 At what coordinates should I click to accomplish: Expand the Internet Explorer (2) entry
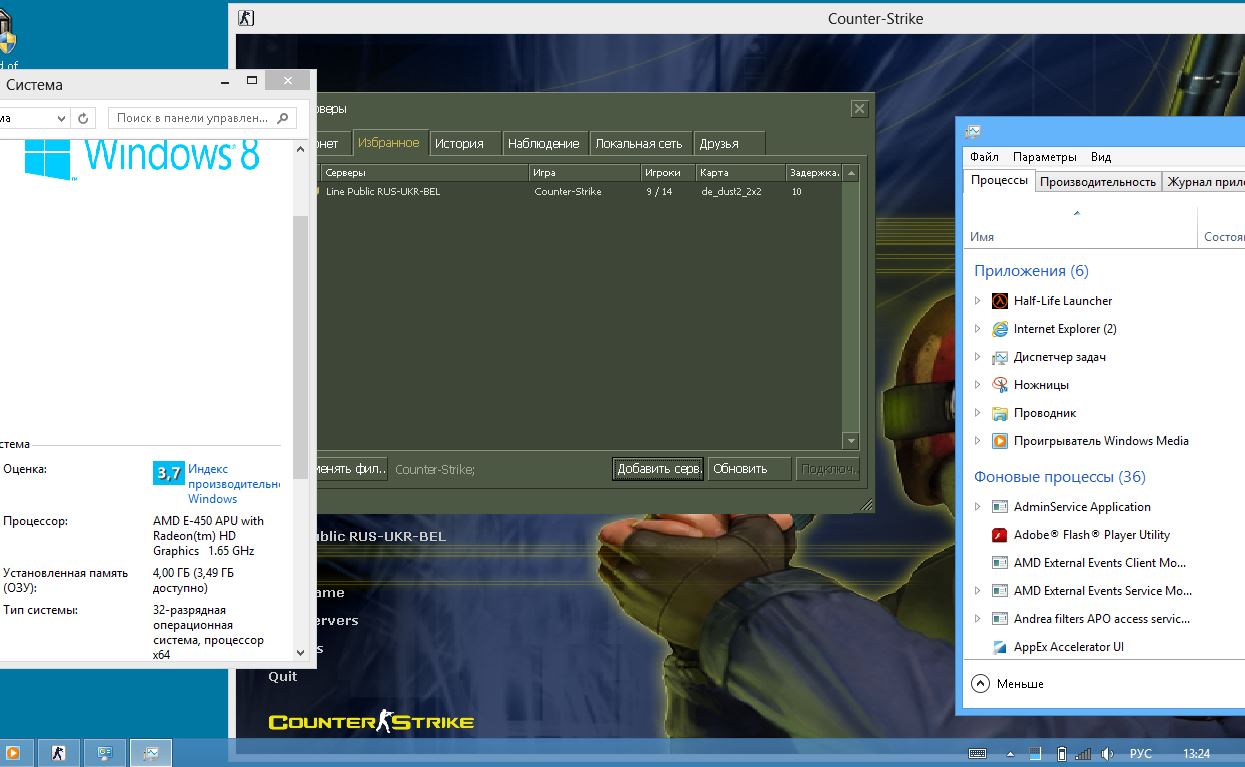pyautogui.click(x=978, y=329)
